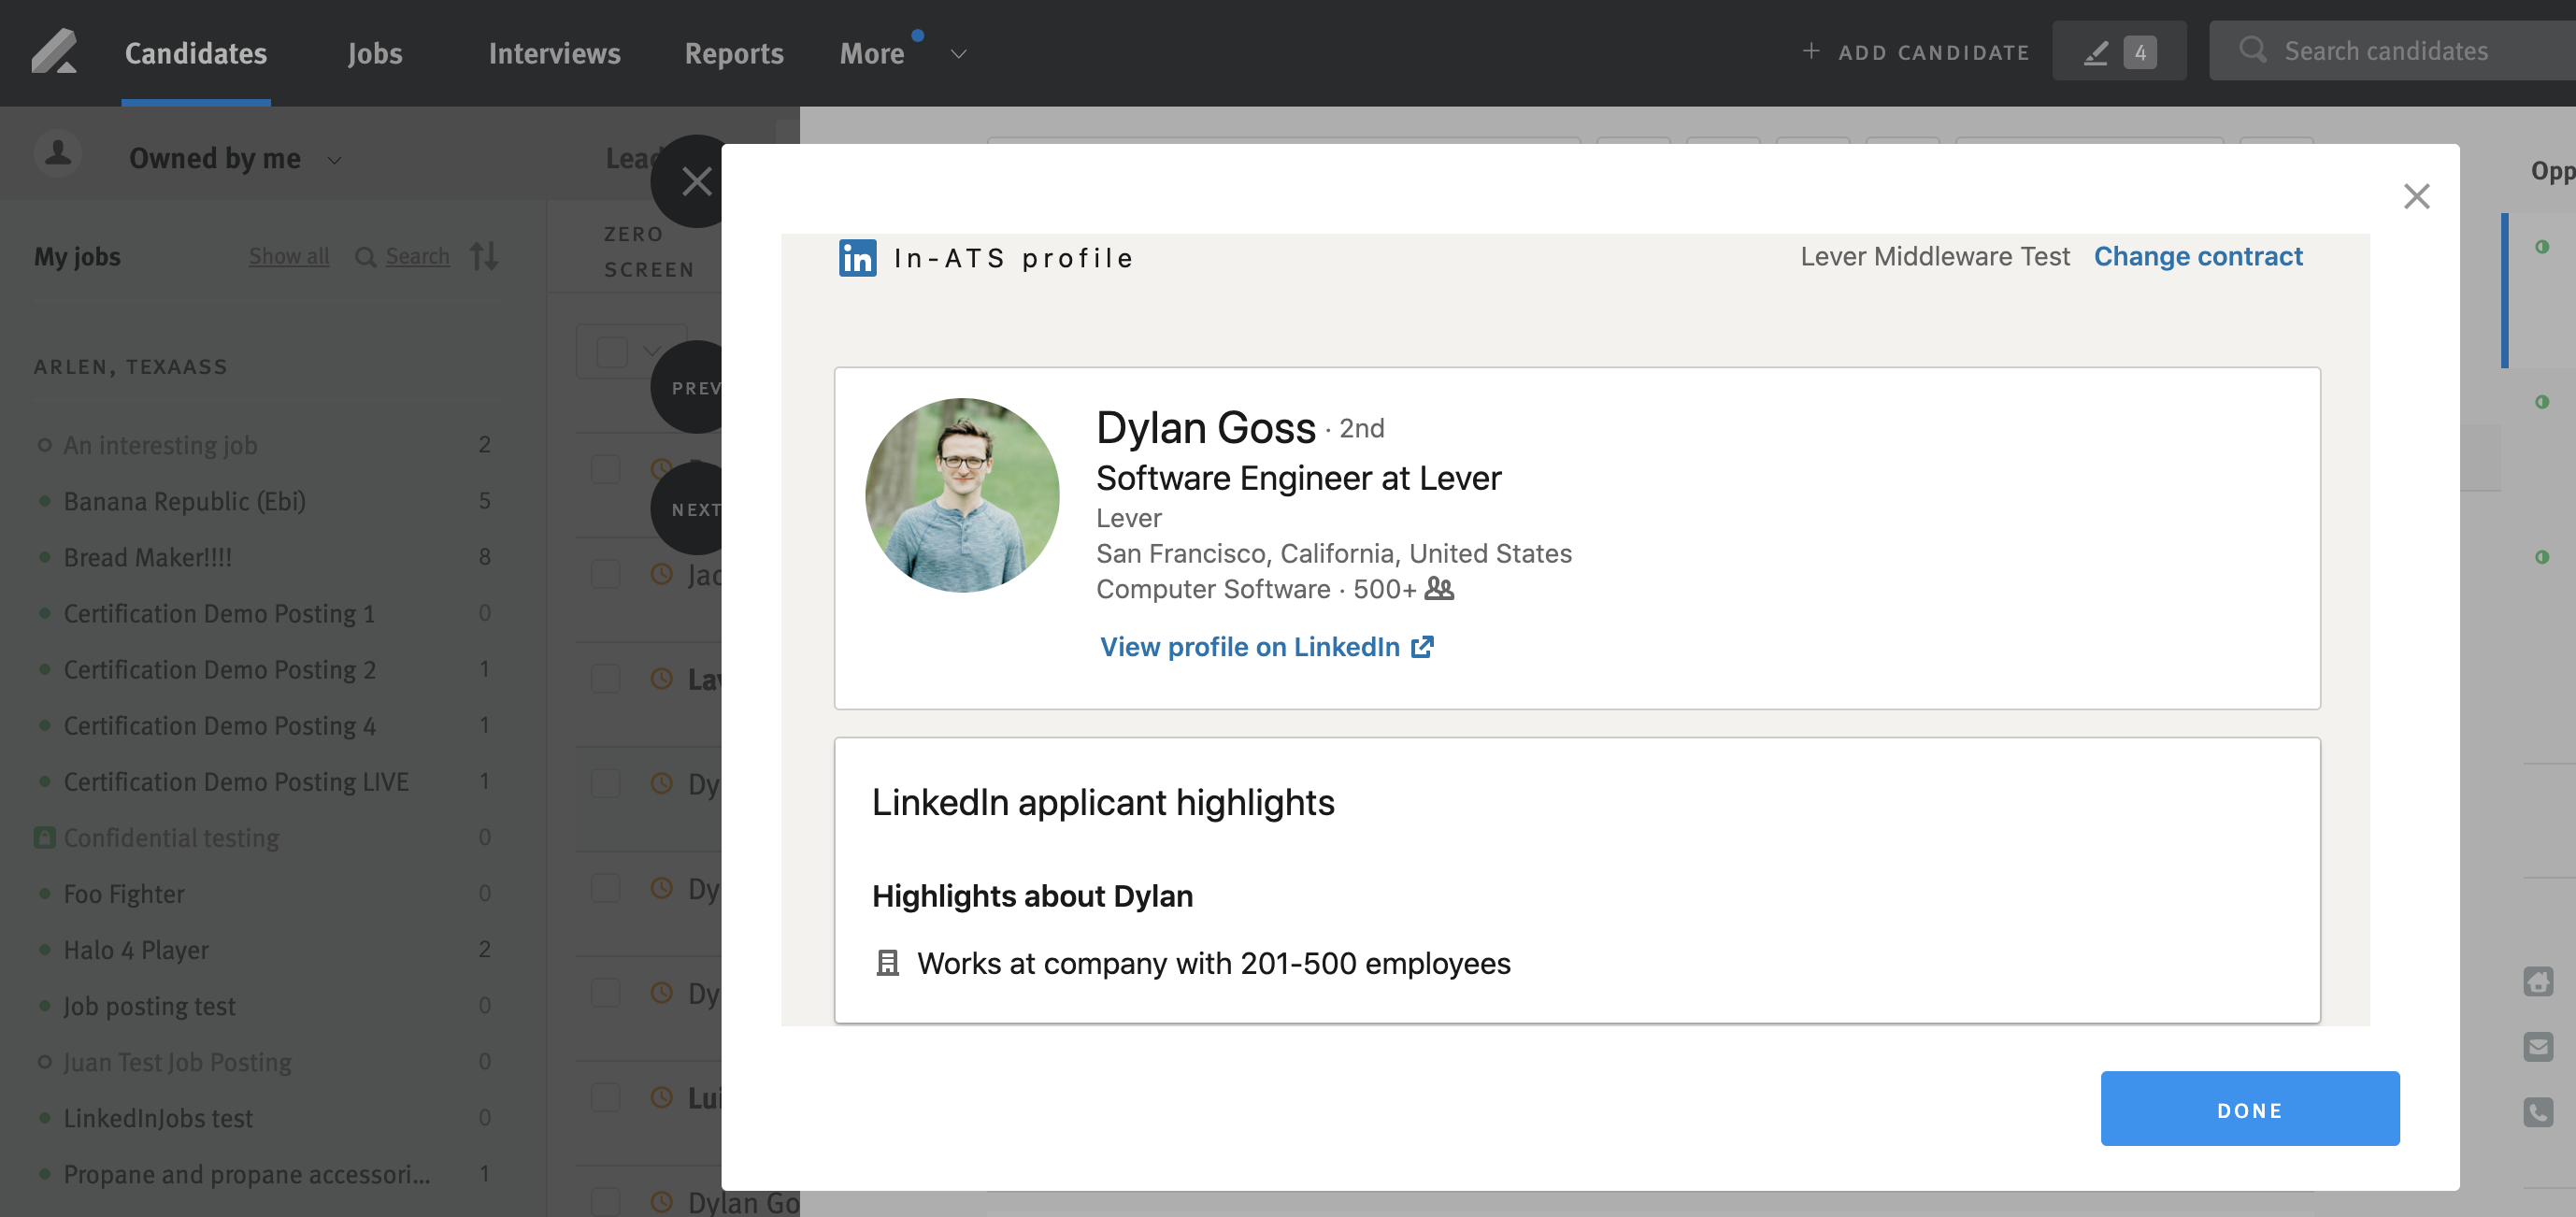Screen dimensions: 2576x1217
Task: Switch to the Interviews tab
Action: click(x=554, y=53)
